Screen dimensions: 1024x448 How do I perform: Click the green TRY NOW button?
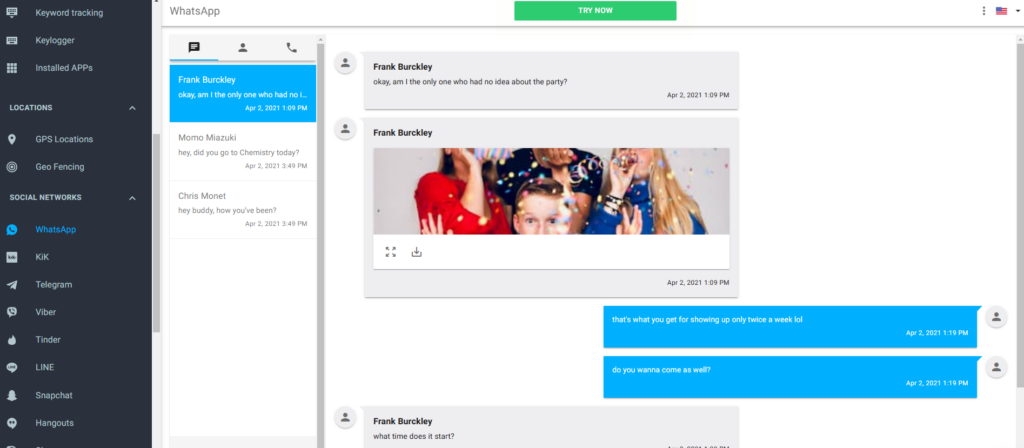click(x=595, y=10)
